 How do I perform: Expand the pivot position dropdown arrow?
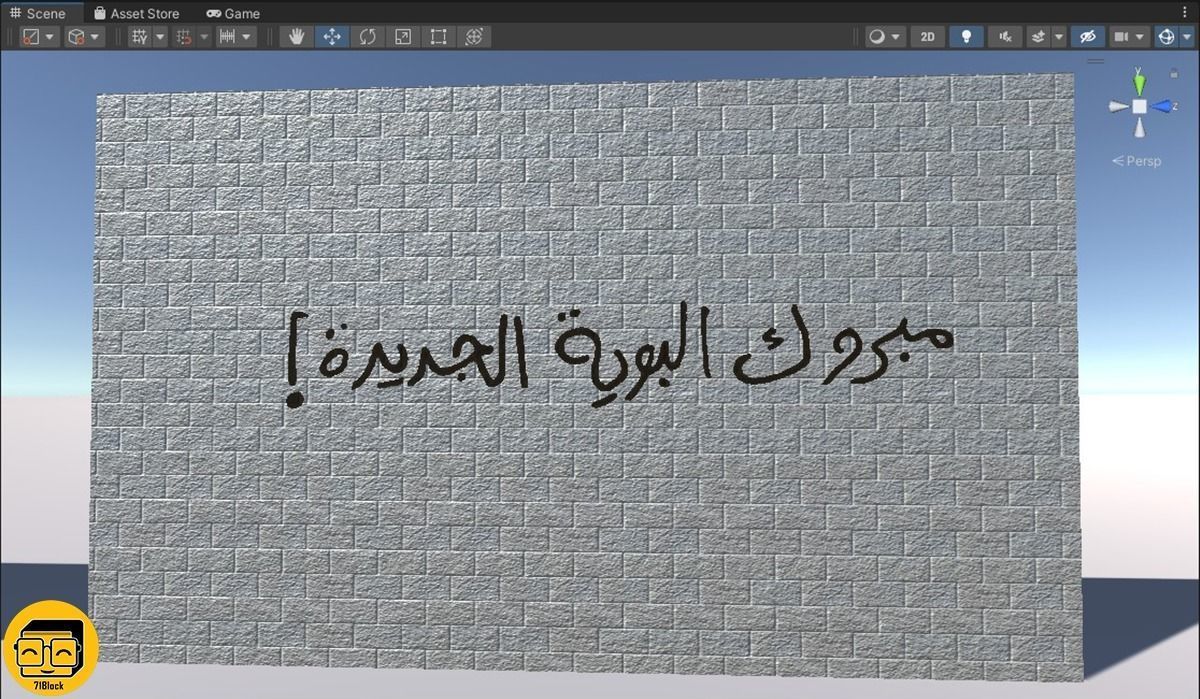[51, 37]
